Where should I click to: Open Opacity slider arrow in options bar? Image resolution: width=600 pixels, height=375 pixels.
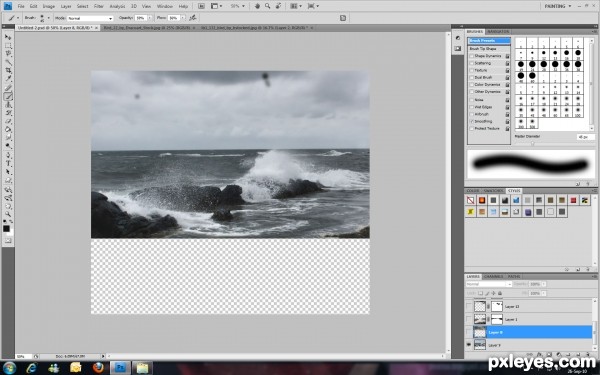coord(149,18)
